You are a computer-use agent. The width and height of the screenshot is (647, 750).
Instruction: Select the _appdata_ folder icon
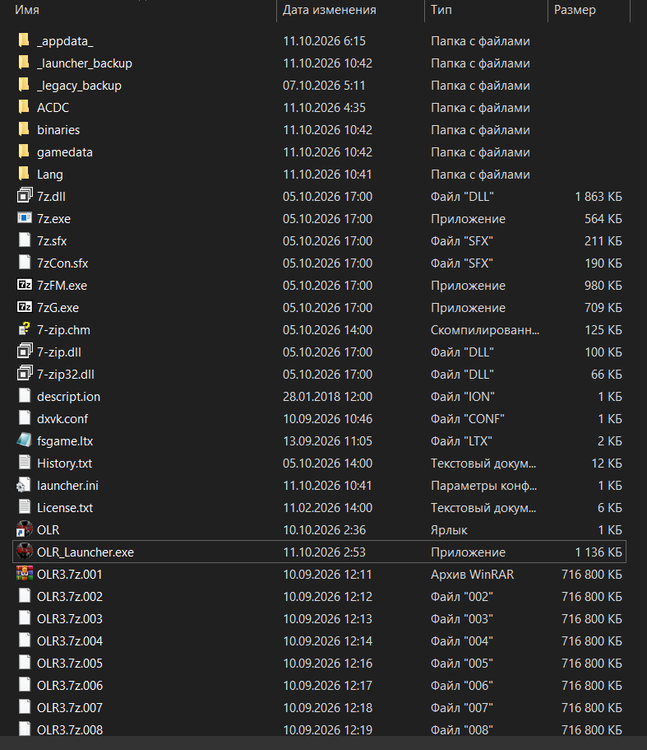point(24,41)
